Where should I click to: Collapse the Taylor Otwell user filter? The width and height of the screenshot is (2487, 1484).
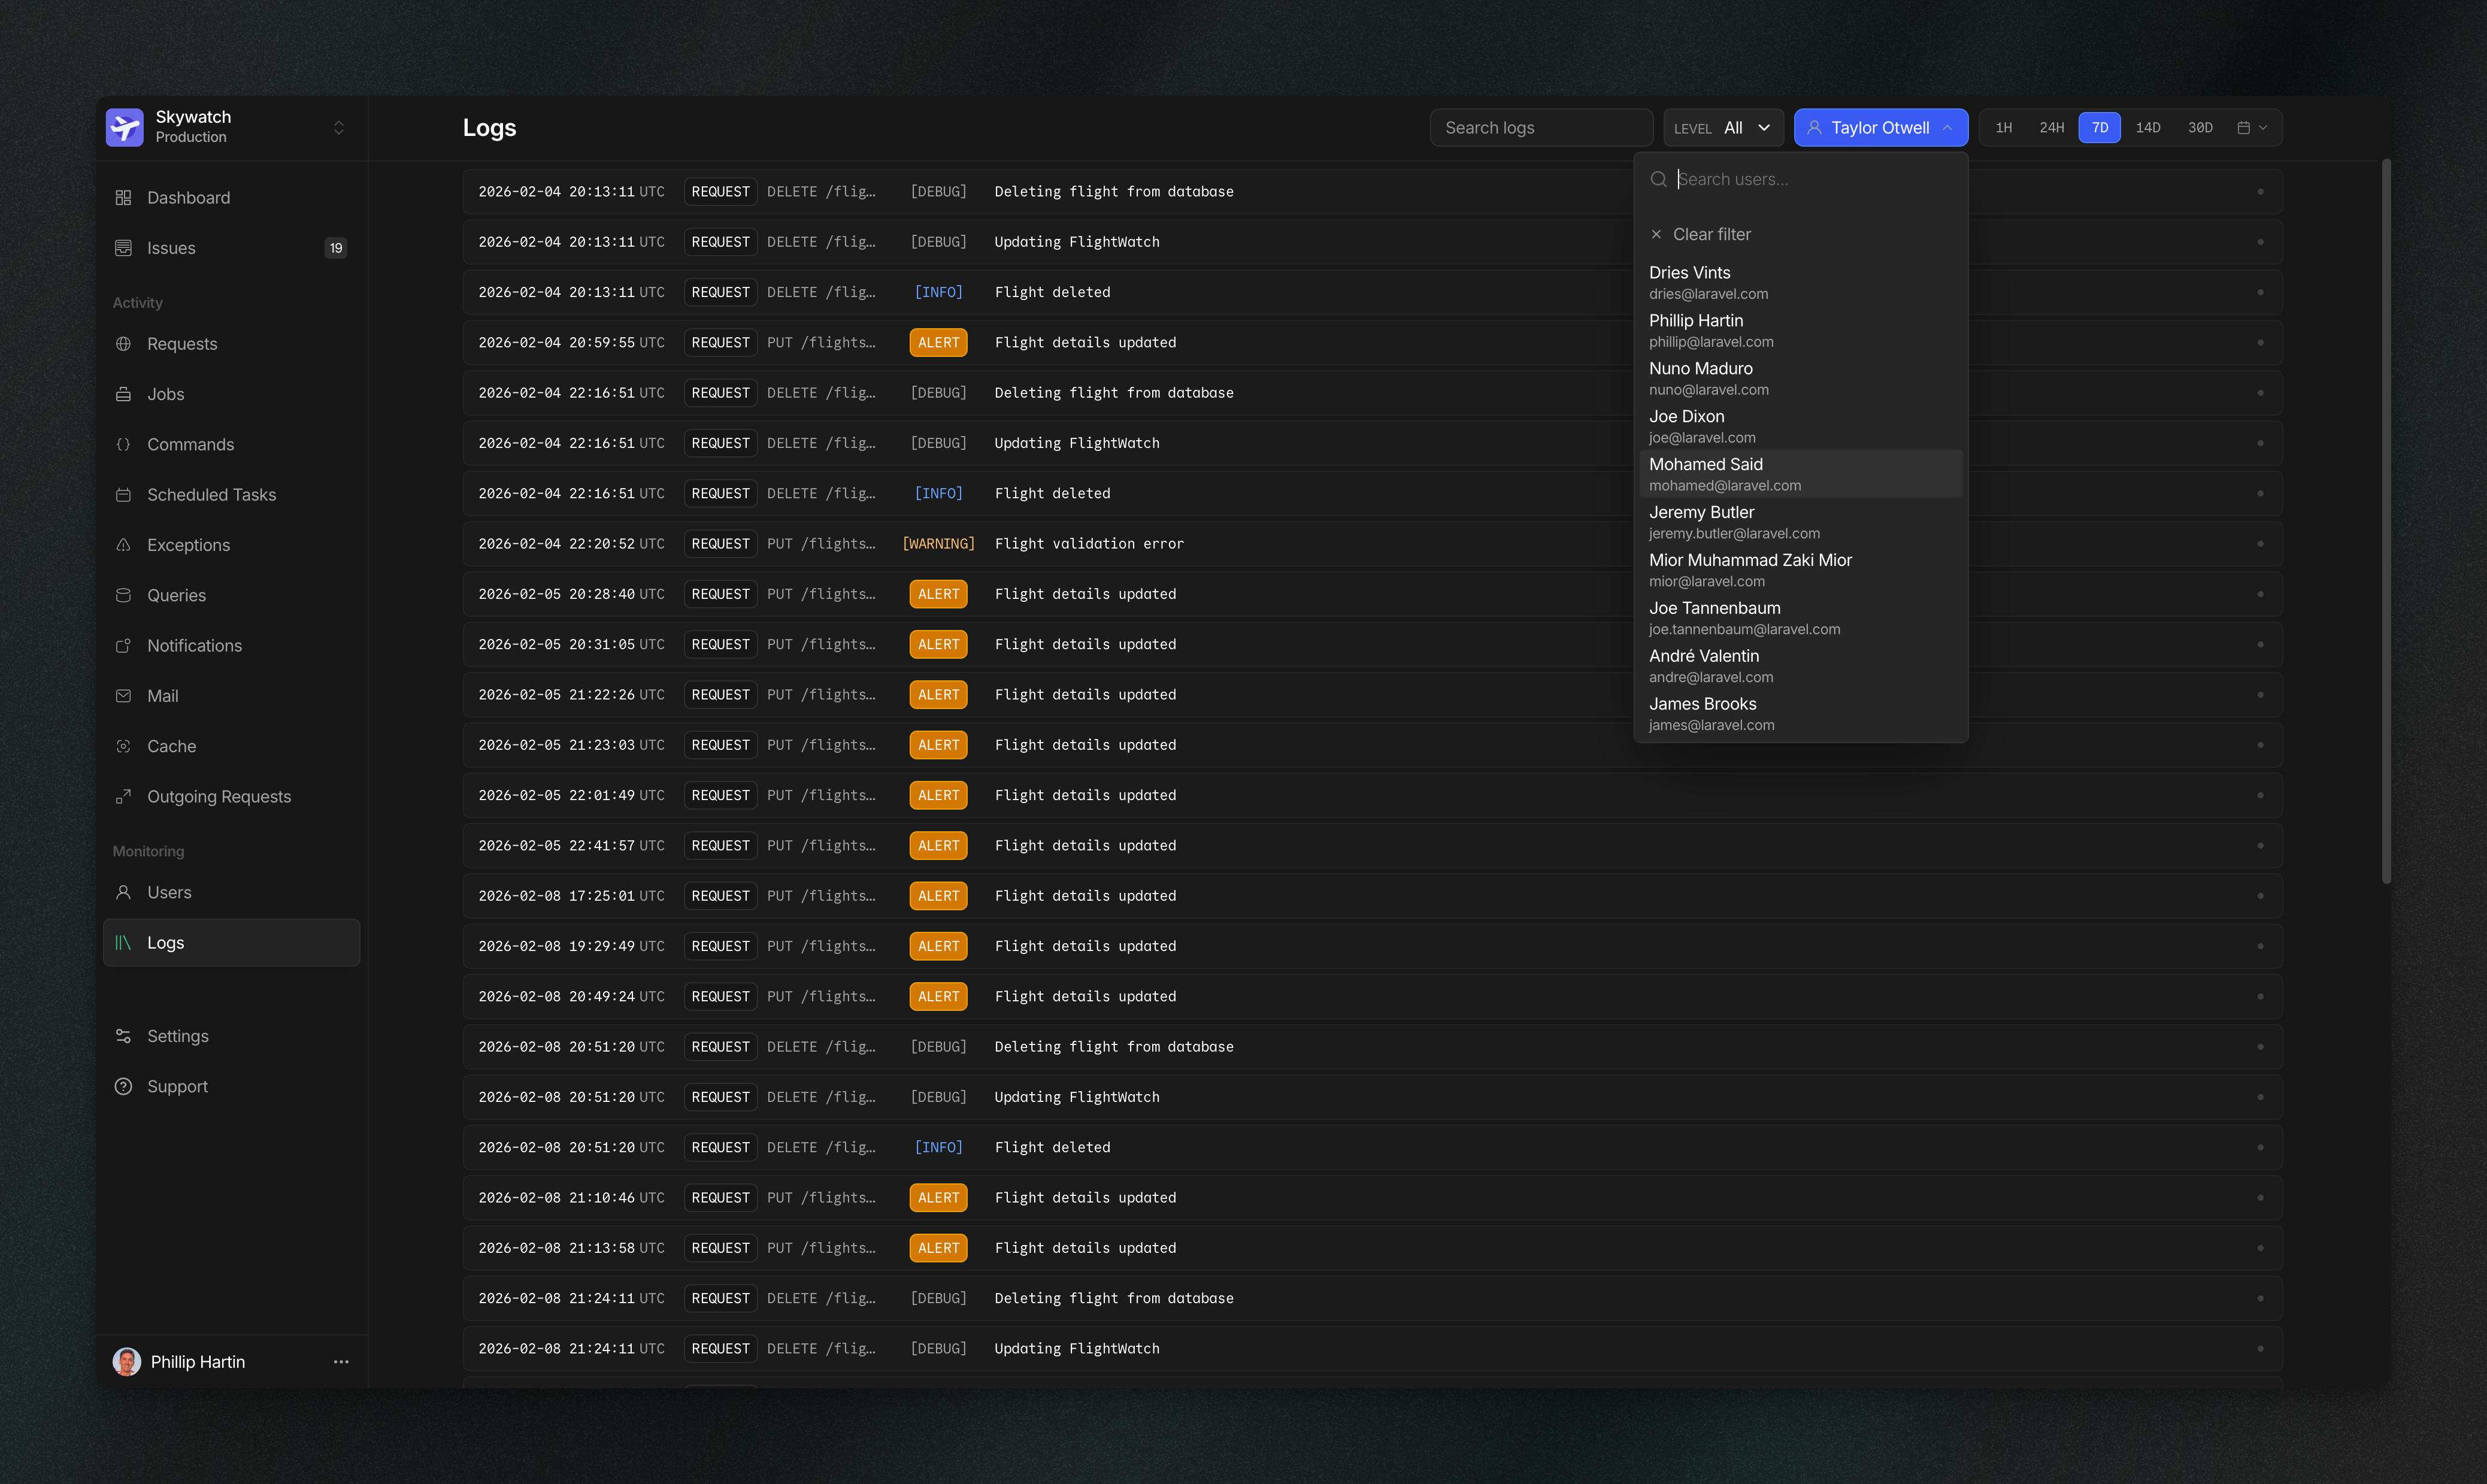tap(1880, 128)
